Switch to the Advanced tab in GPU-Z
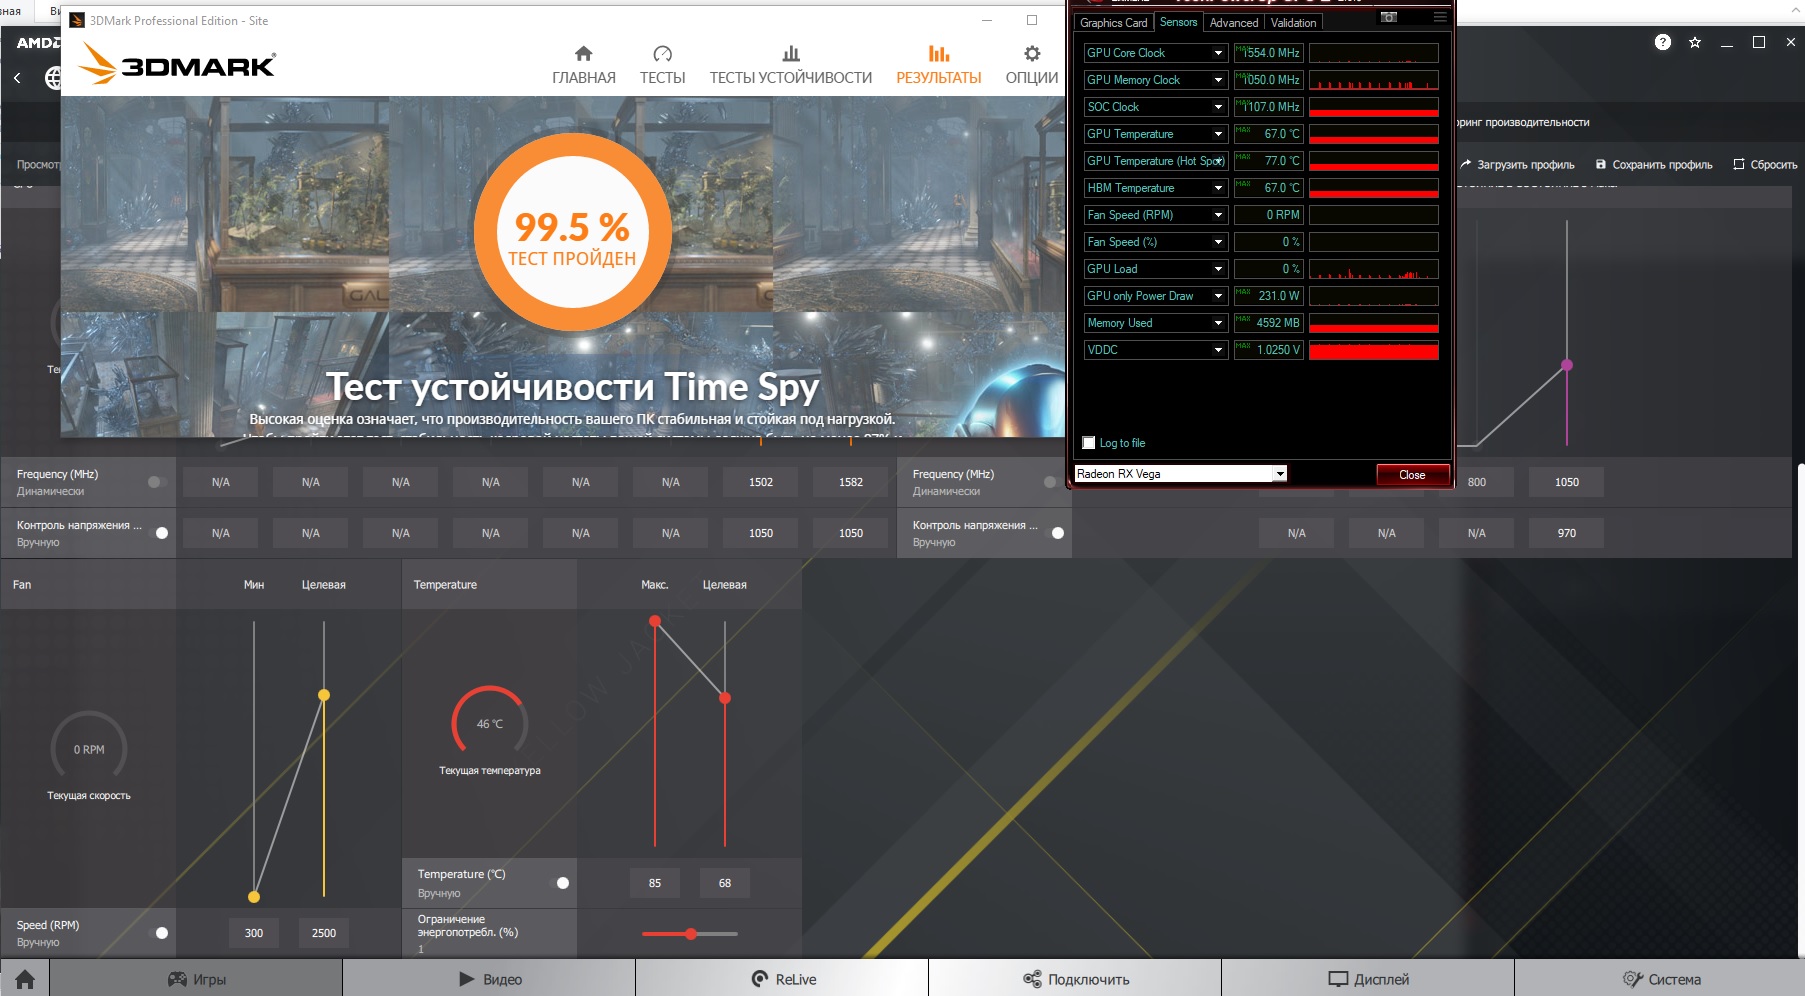The width and height of the screenshot is (1805, 996). click(1234, 22)
